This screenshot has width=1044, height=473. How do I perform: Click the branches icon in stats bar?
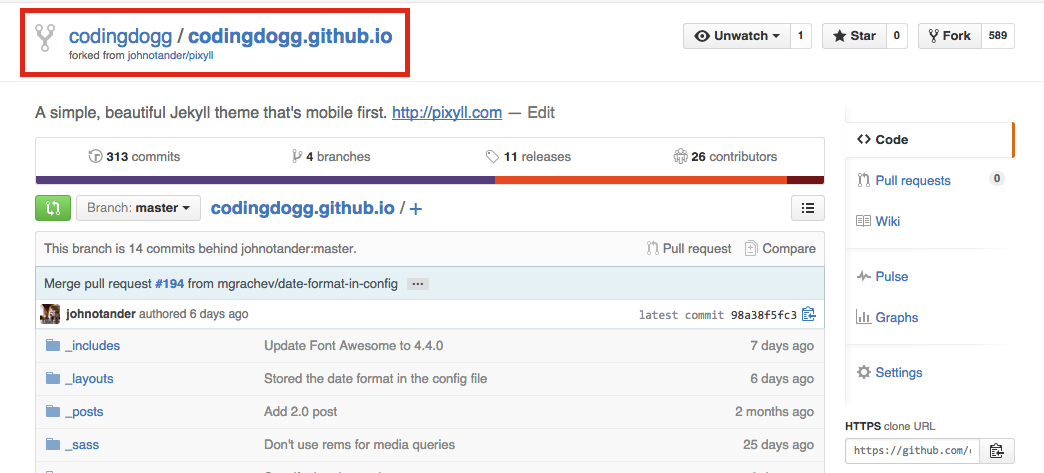pyautogui.click(x=296, y=157)
